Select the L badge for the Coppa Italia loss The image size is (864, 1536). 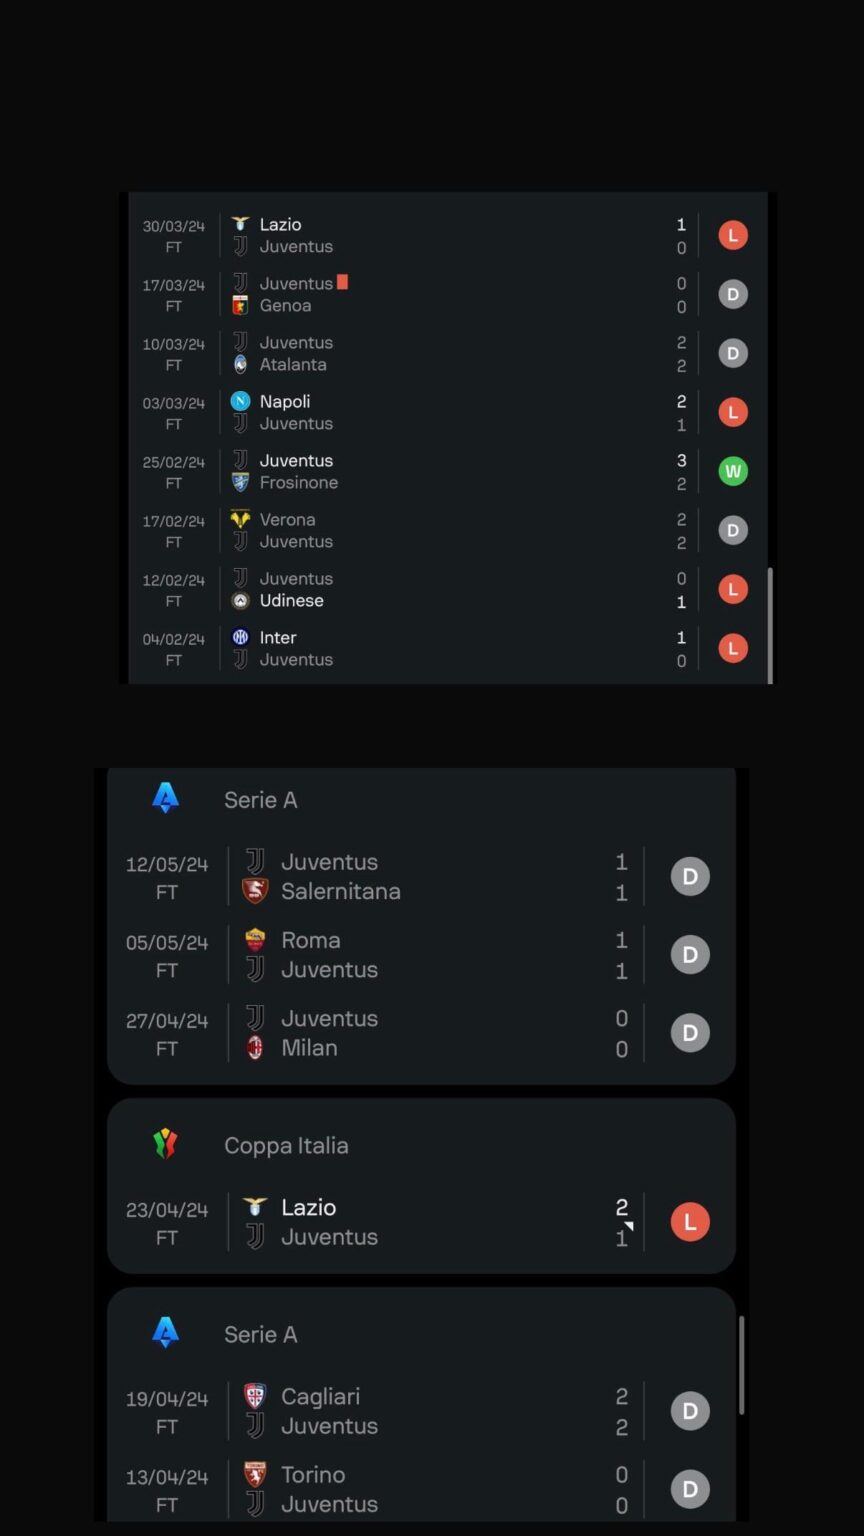tap(690, 1221)
